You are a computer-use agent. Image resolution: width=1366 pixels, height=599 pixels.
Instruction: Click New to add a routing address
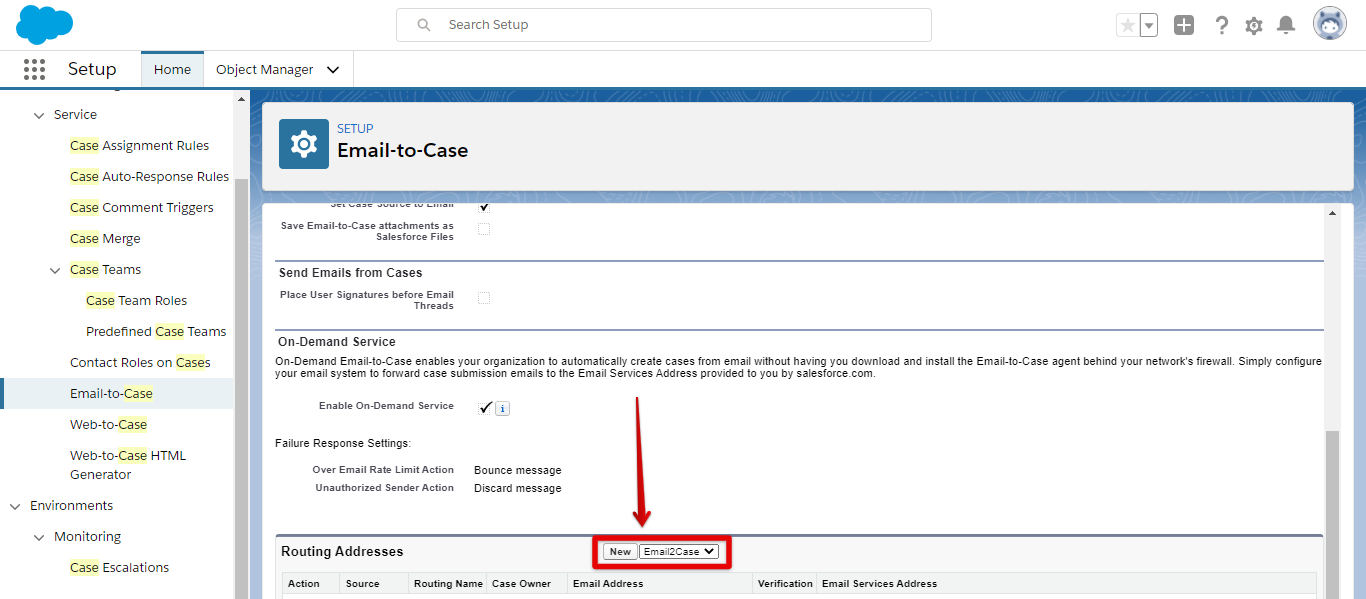point(618,550)
